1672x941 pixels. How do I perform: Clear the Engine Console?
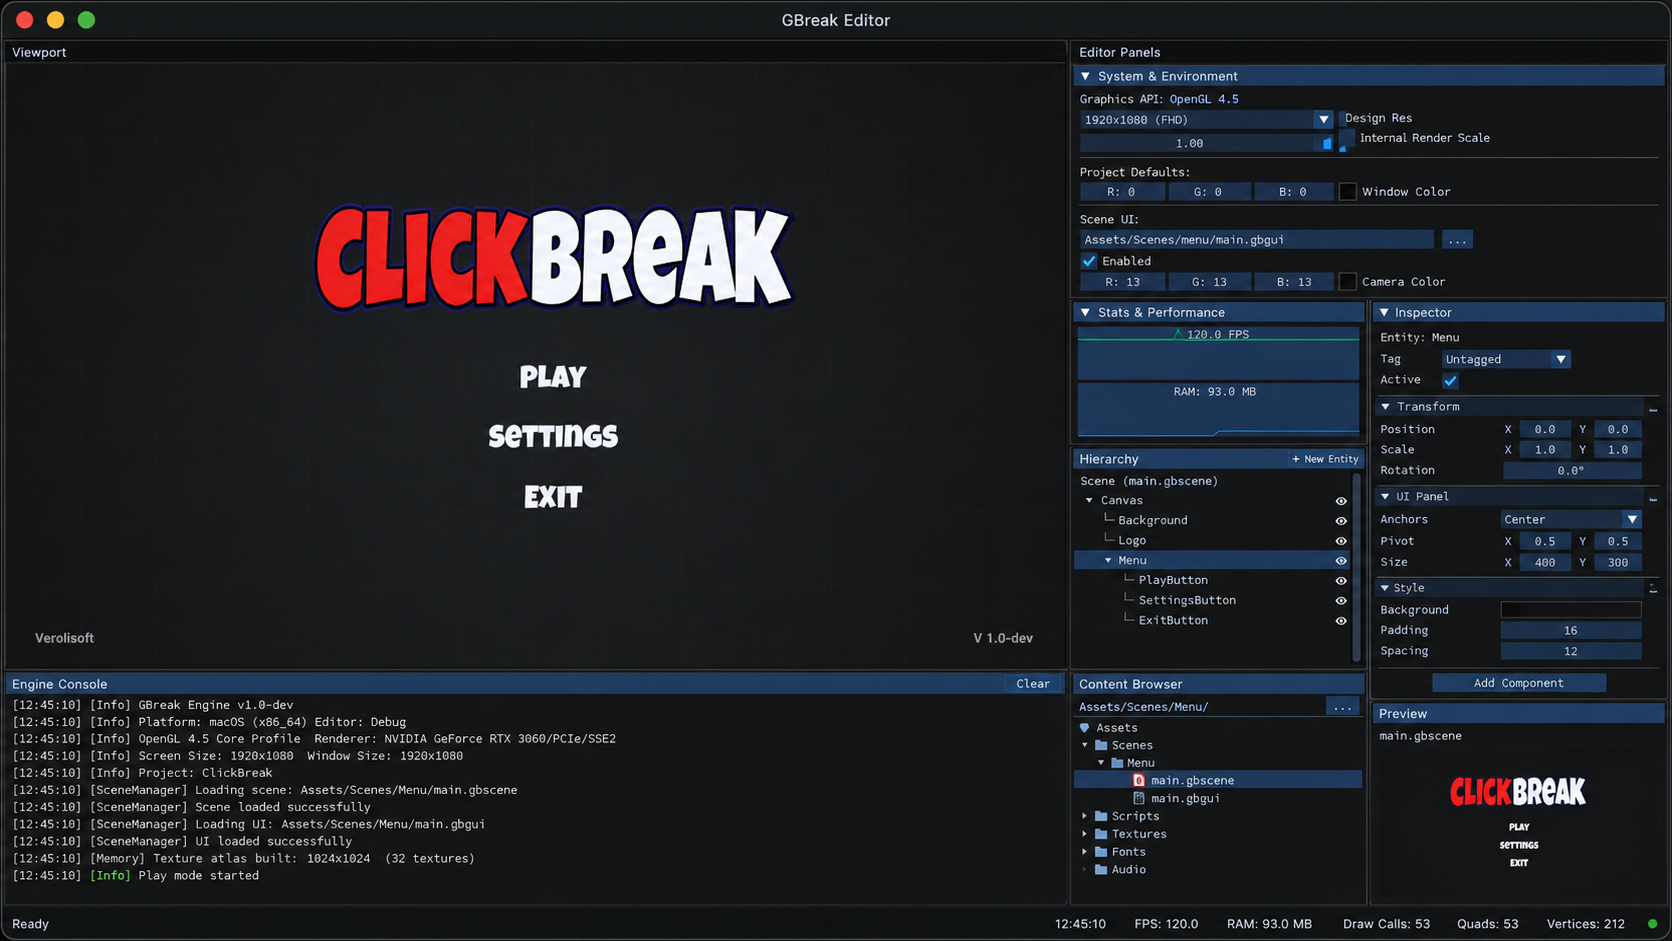click(1033, 684)
